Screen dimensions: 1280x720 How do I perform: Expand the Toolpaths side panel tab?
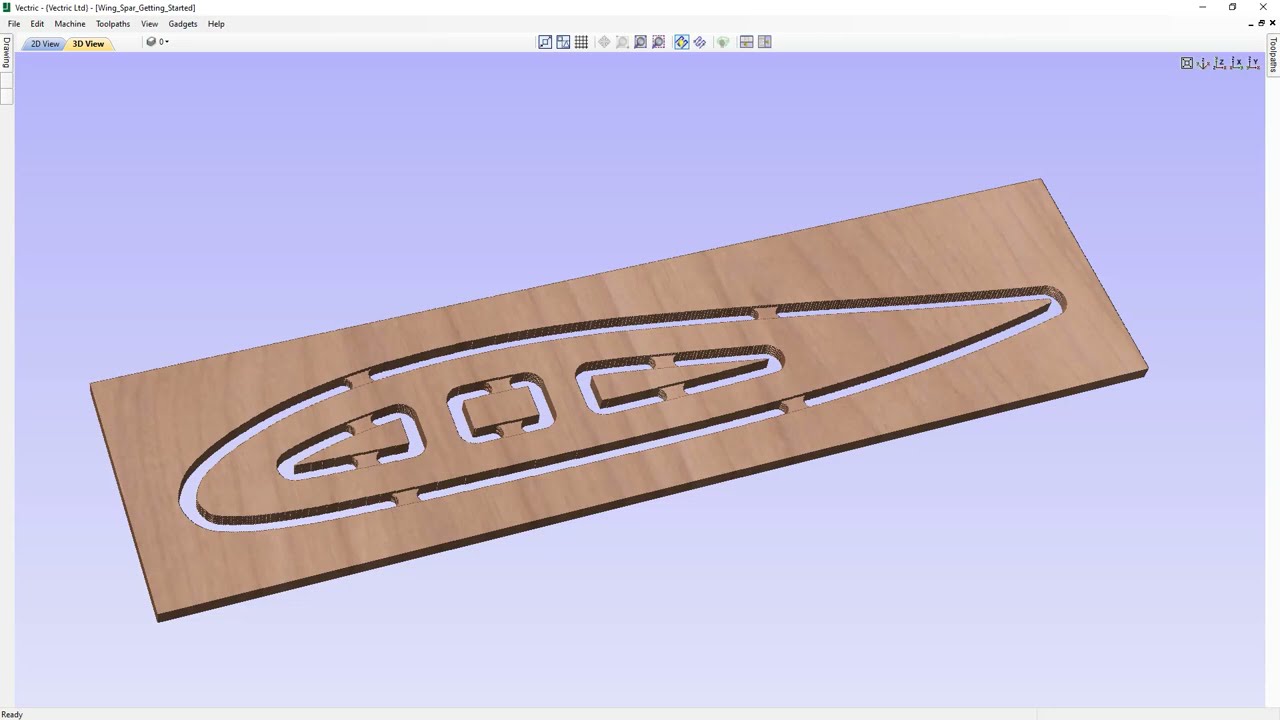click(1273, 55)
